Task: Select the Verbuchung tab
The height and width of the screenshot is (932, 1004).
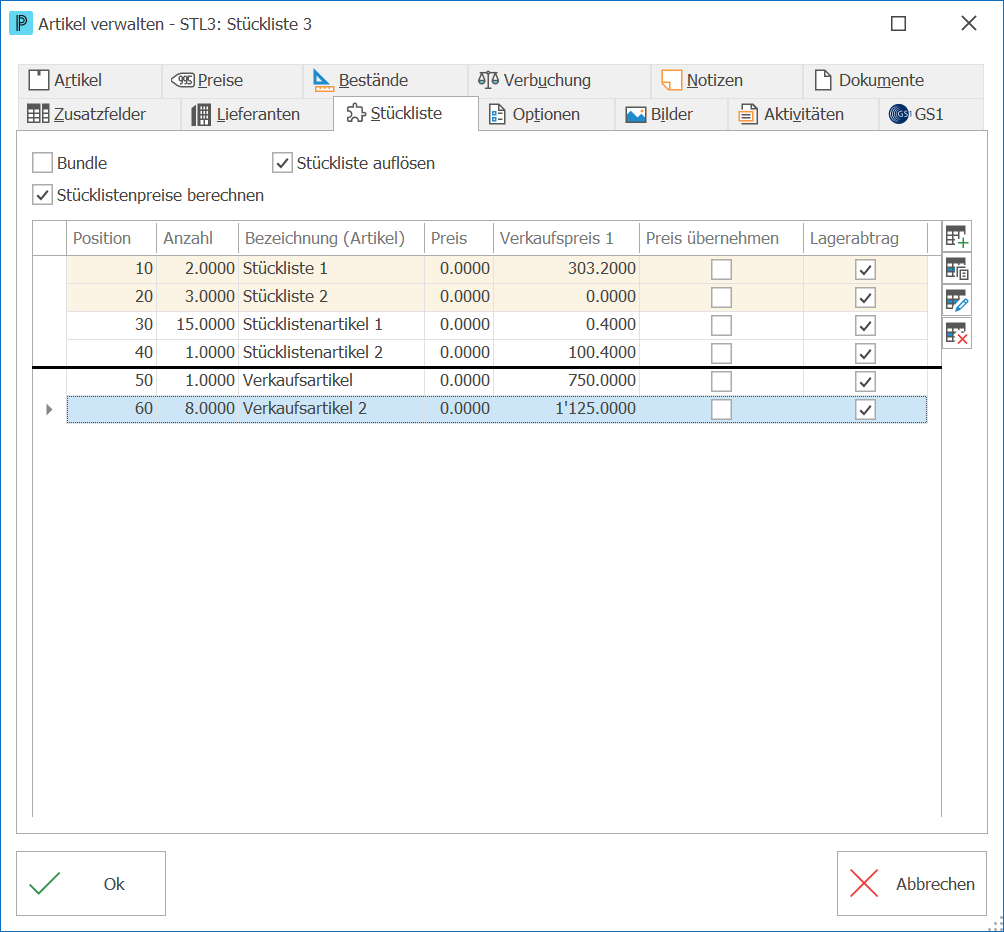Action: (560, 81)
